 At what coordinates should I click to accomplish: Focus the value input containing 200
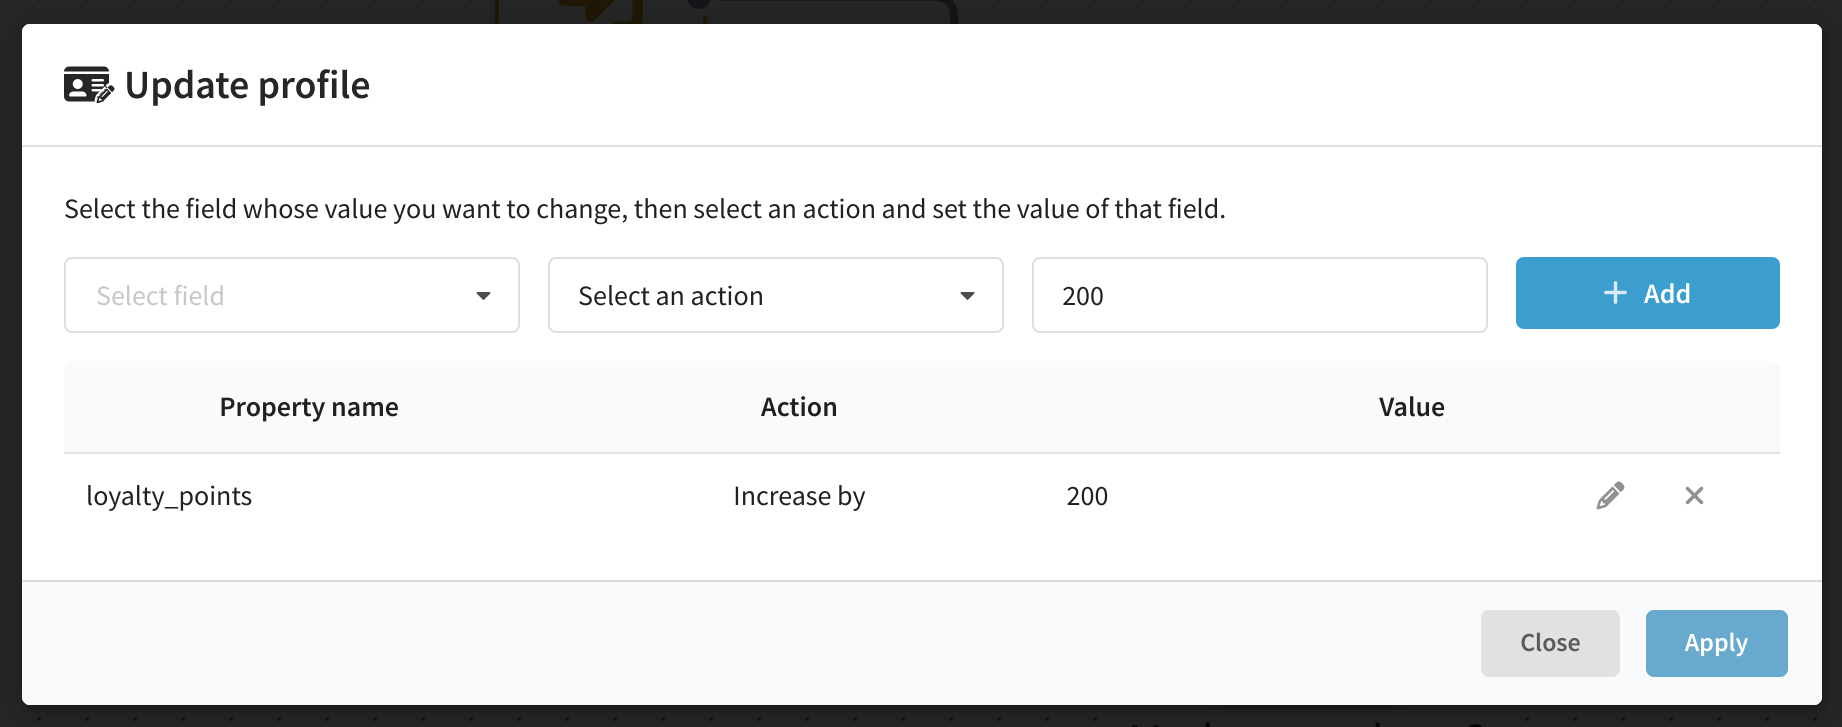tap(1259, 295)
